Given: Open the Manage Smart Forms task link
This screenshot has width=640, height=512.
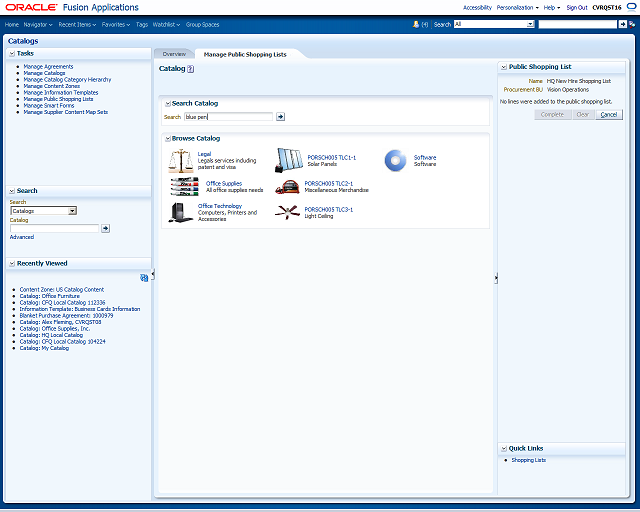Looking at the screenshot, I should click(49, 105).
